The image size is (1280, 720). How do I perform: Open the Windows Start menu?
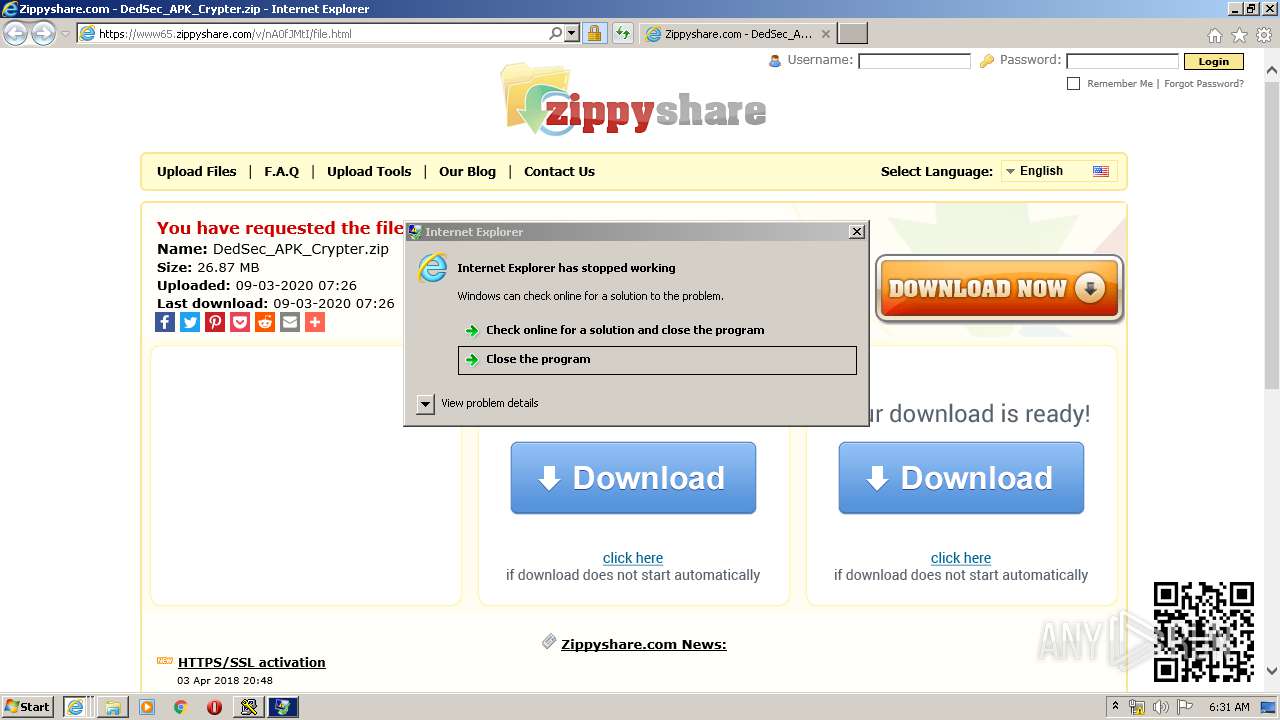click(27, 706)
